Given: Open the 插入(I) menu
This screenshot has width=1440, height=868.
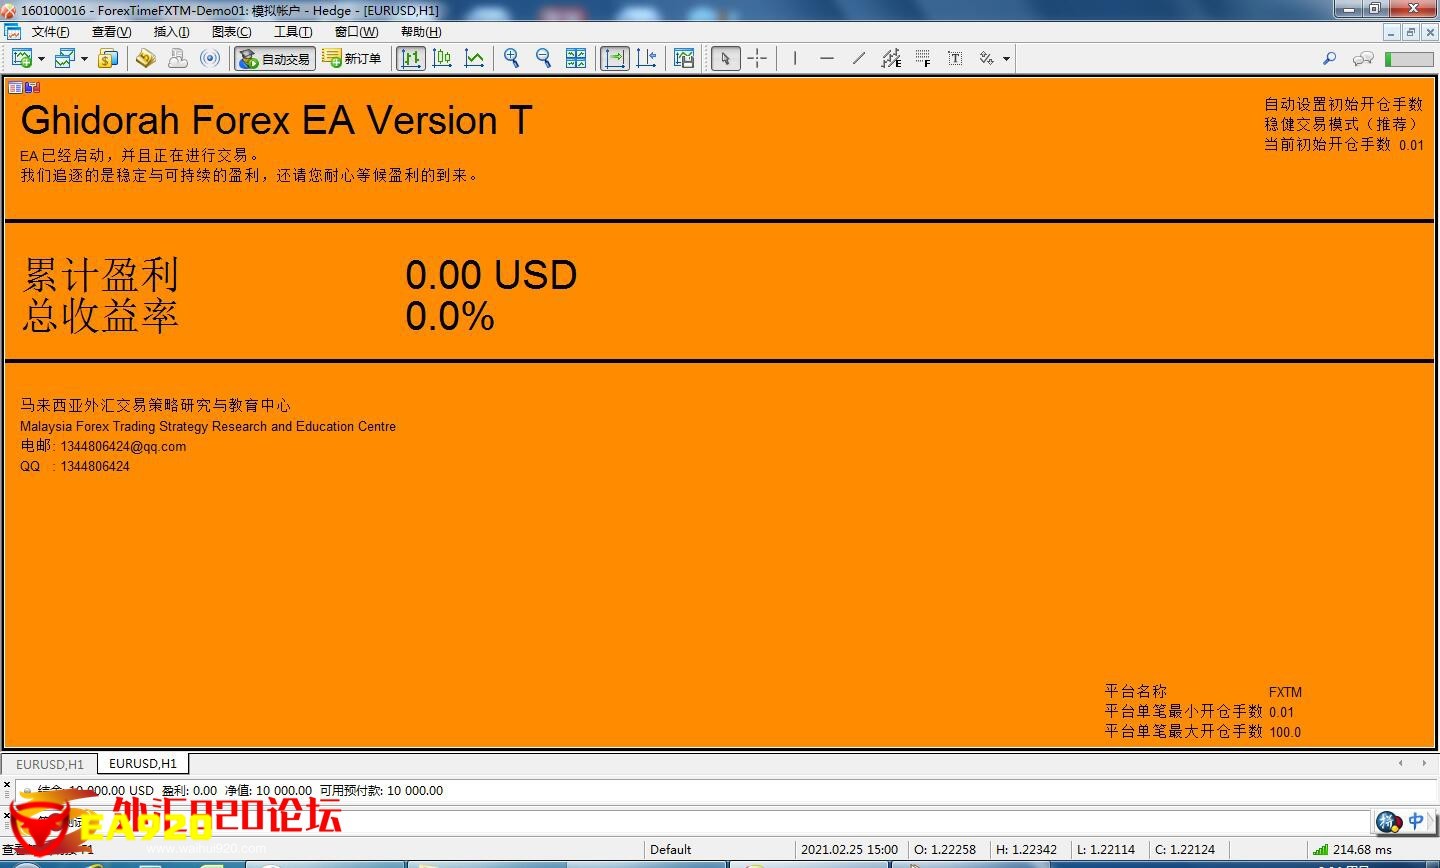Looking at the screenshot, I should 171,32.
